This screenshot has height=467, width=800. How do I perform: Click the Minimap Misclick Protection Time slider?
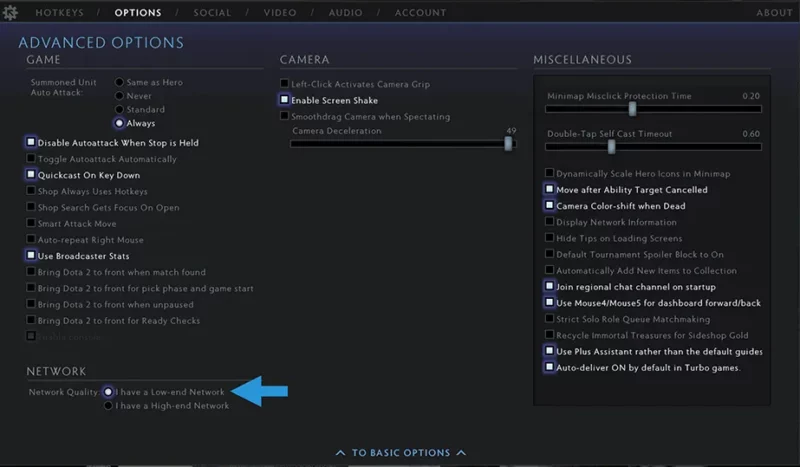pos(653,109)
